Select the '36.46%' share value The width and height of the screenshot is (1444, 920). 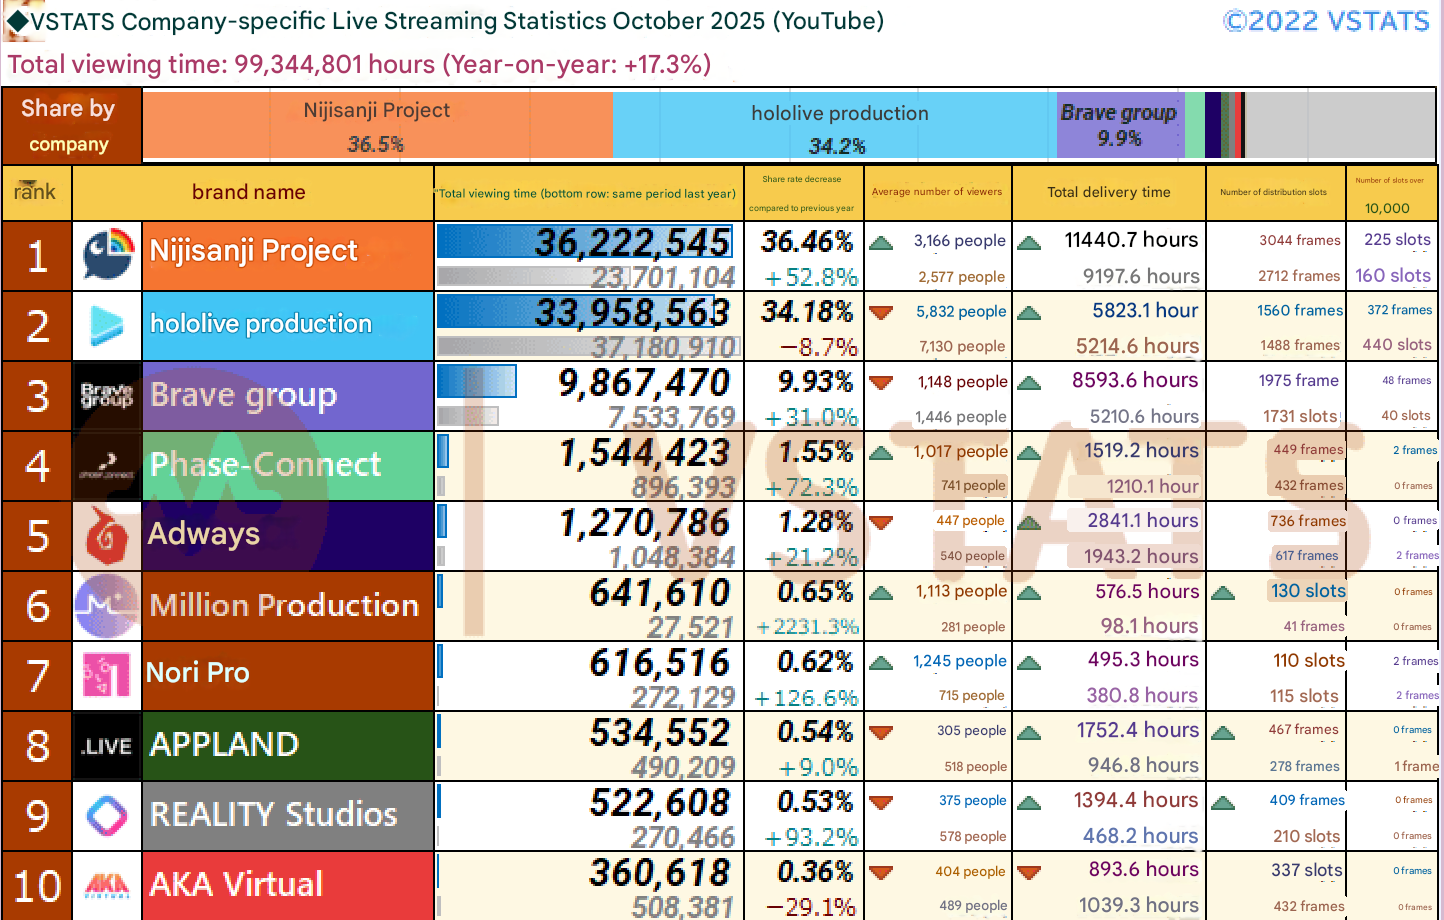tap(807, 242)
